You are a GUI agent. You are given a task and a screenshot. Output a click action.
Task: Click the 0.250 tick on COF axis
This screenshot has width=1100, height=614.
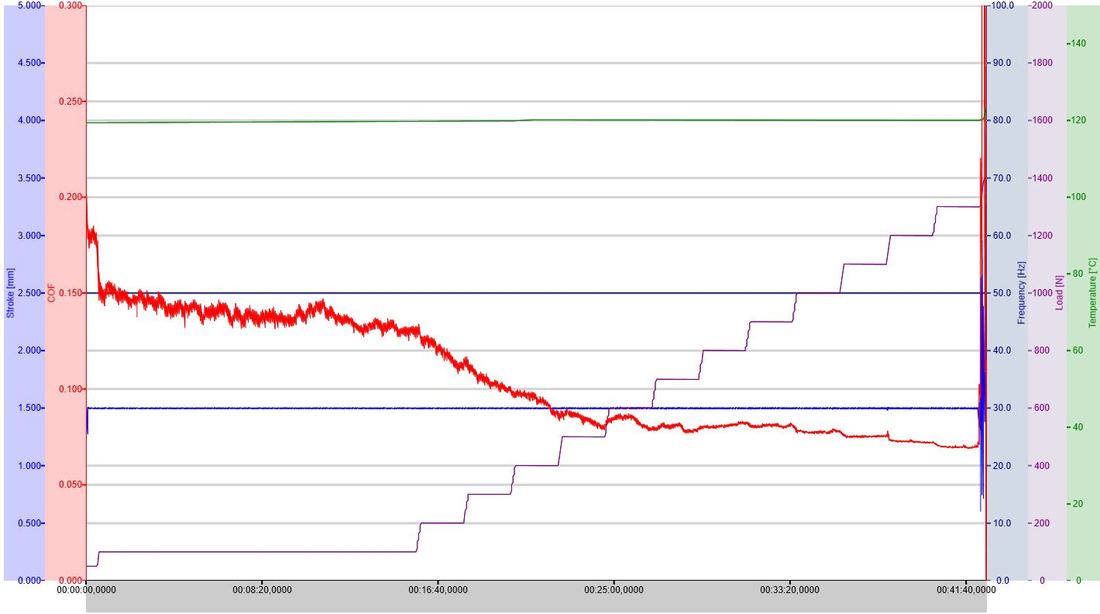pos(70,102)
